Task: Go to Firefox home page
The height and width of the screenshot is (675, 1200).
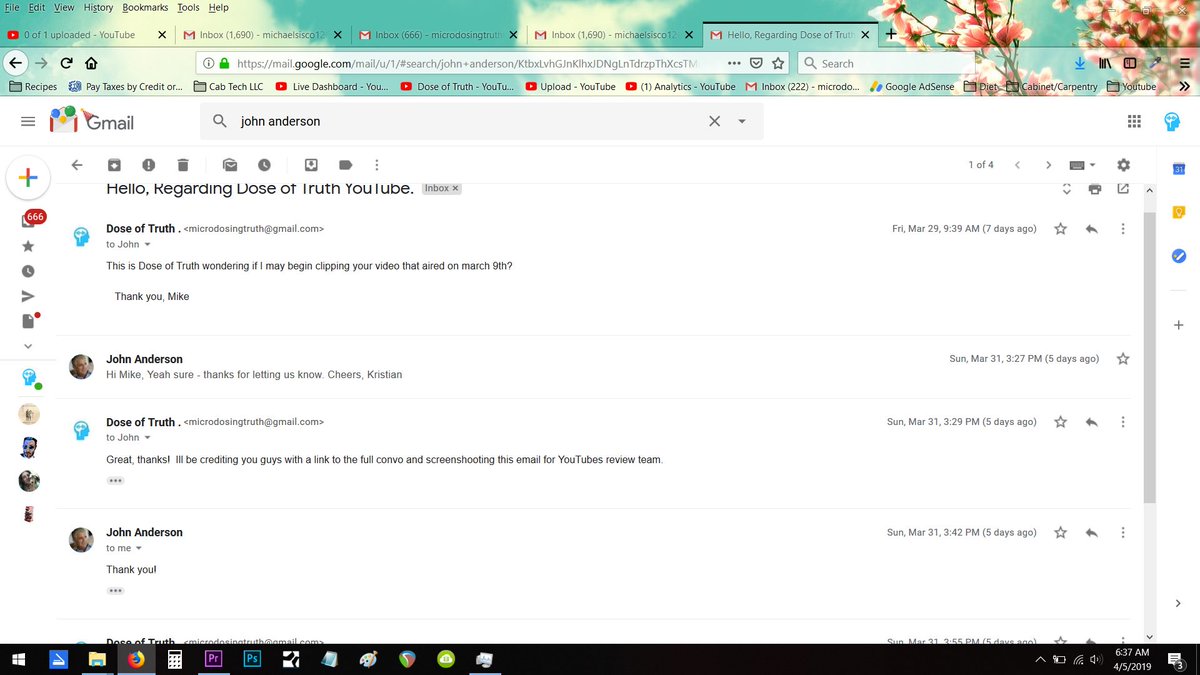Action: pyautogui.click(x=90, y=63)
